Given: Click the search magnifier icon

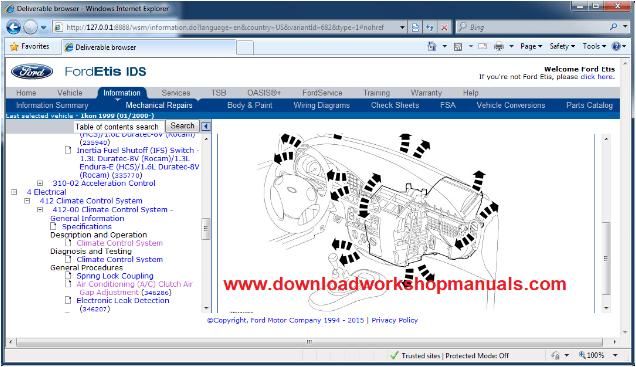Looking at the screenshot, I should 613,27.
